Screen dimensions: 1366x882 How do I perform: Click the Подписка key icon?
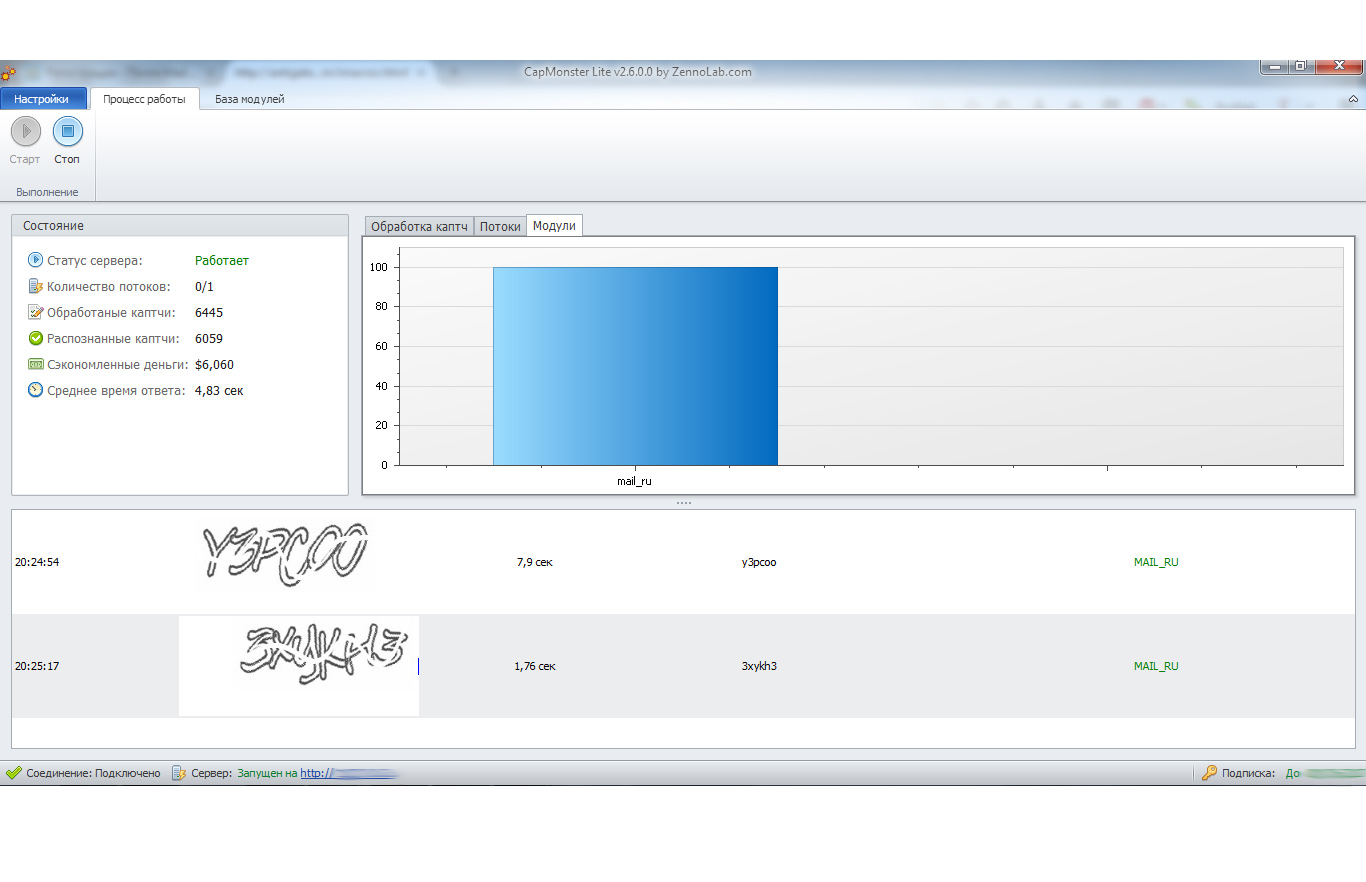1209,773
